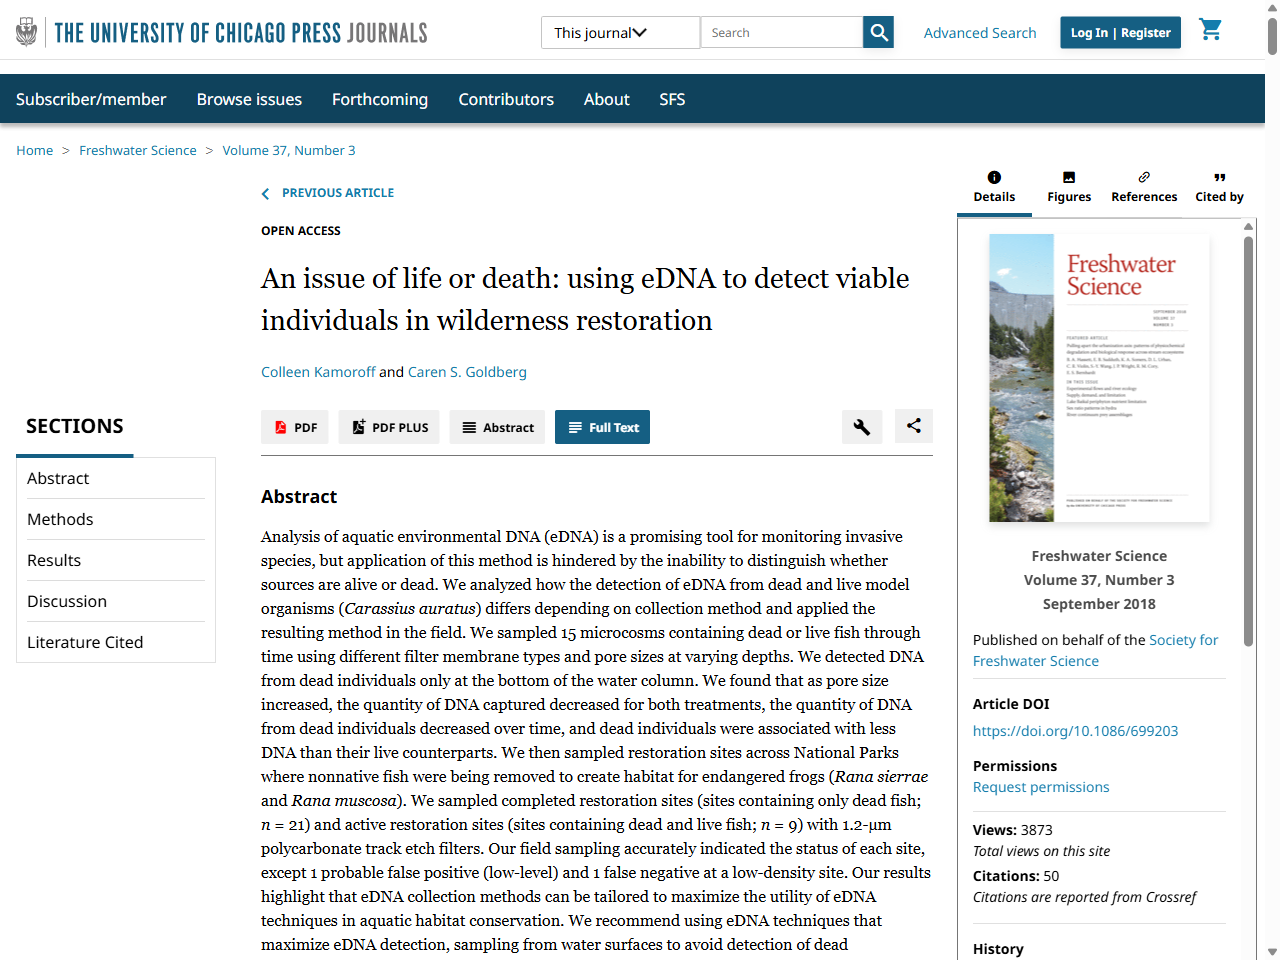Open the PDF download button

coord(295,427)
